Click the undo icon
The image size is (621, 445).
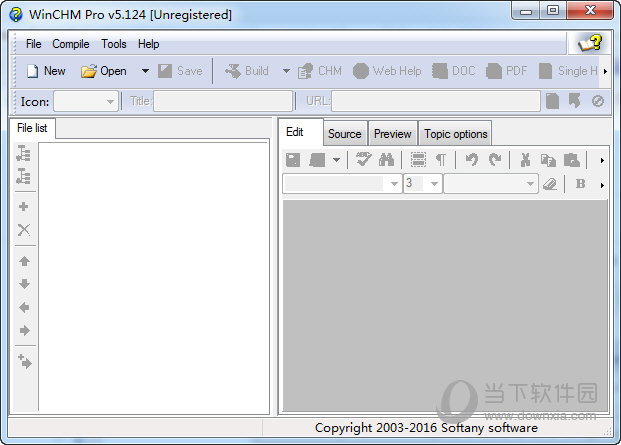(x=472, y=160)
